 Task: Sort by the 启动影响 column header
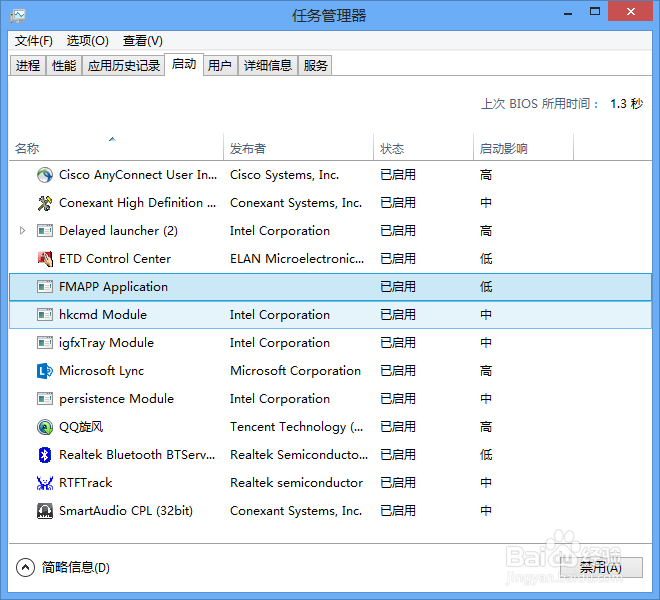tap(524, 148)
